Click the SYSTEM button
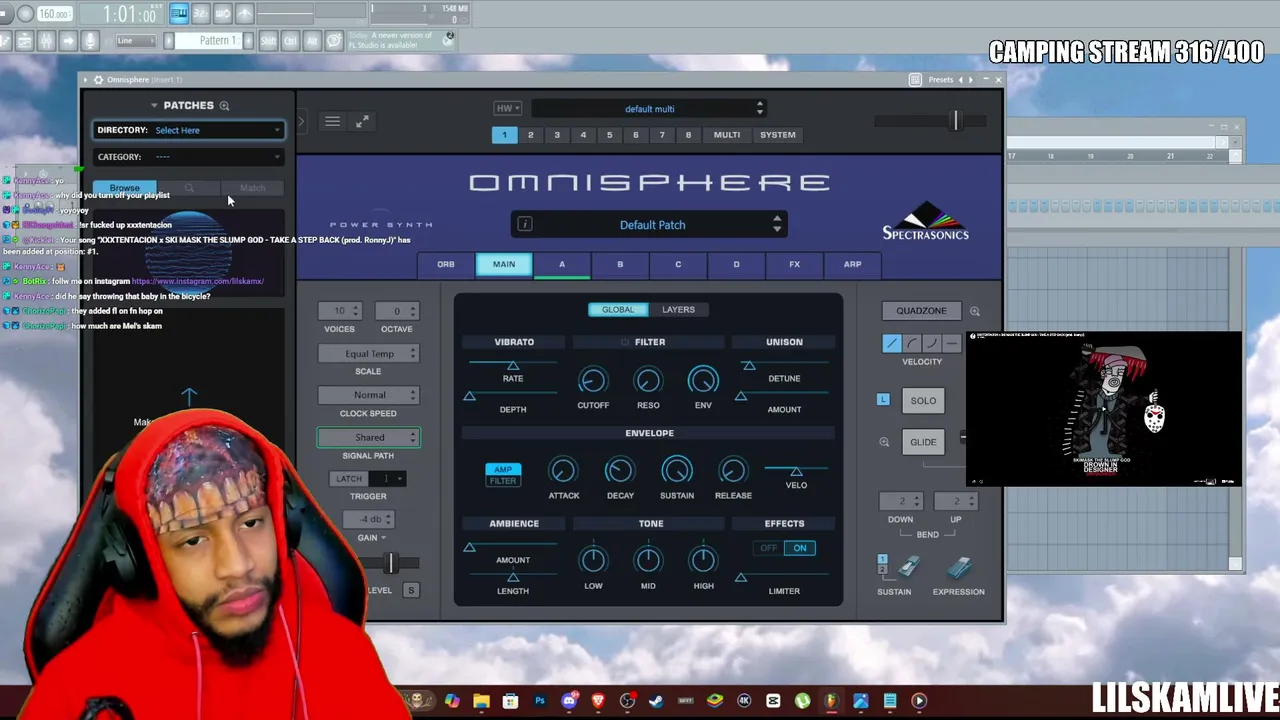This screenshot has height=720, width=1280. pos(777,135)
